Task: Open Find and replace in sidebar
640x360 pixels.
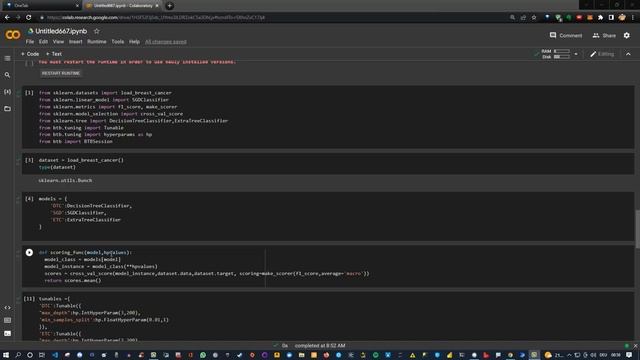Action: pyautogui.click(x=7, y=75)
